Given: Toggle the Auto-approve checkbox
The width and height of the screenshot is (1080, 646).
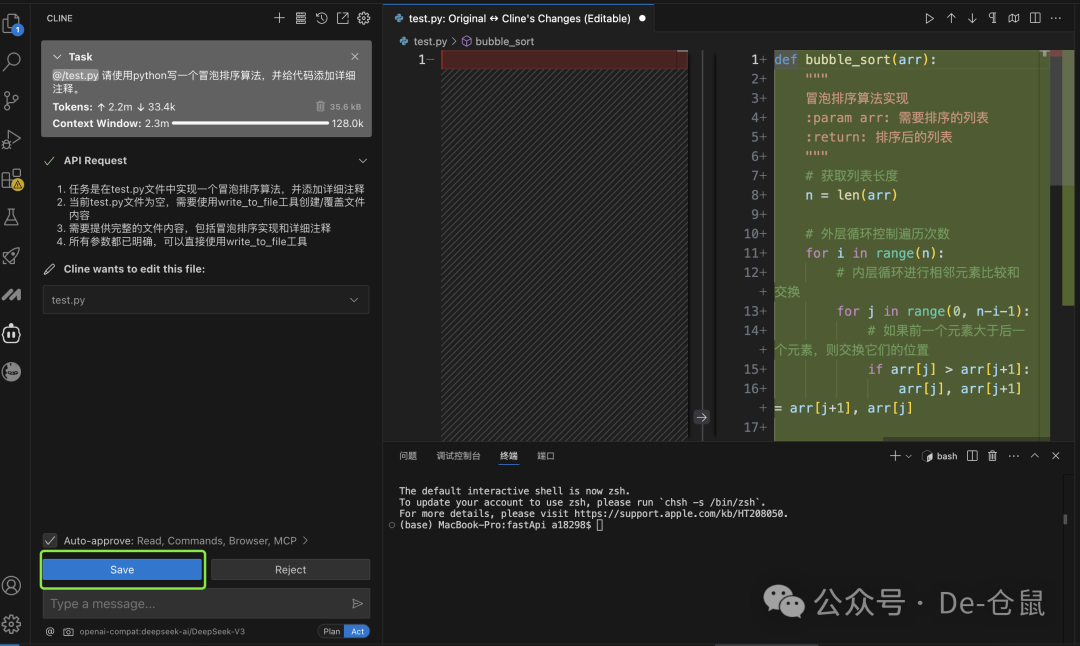Looking at the screenshot, I should [x=50, y=540].
